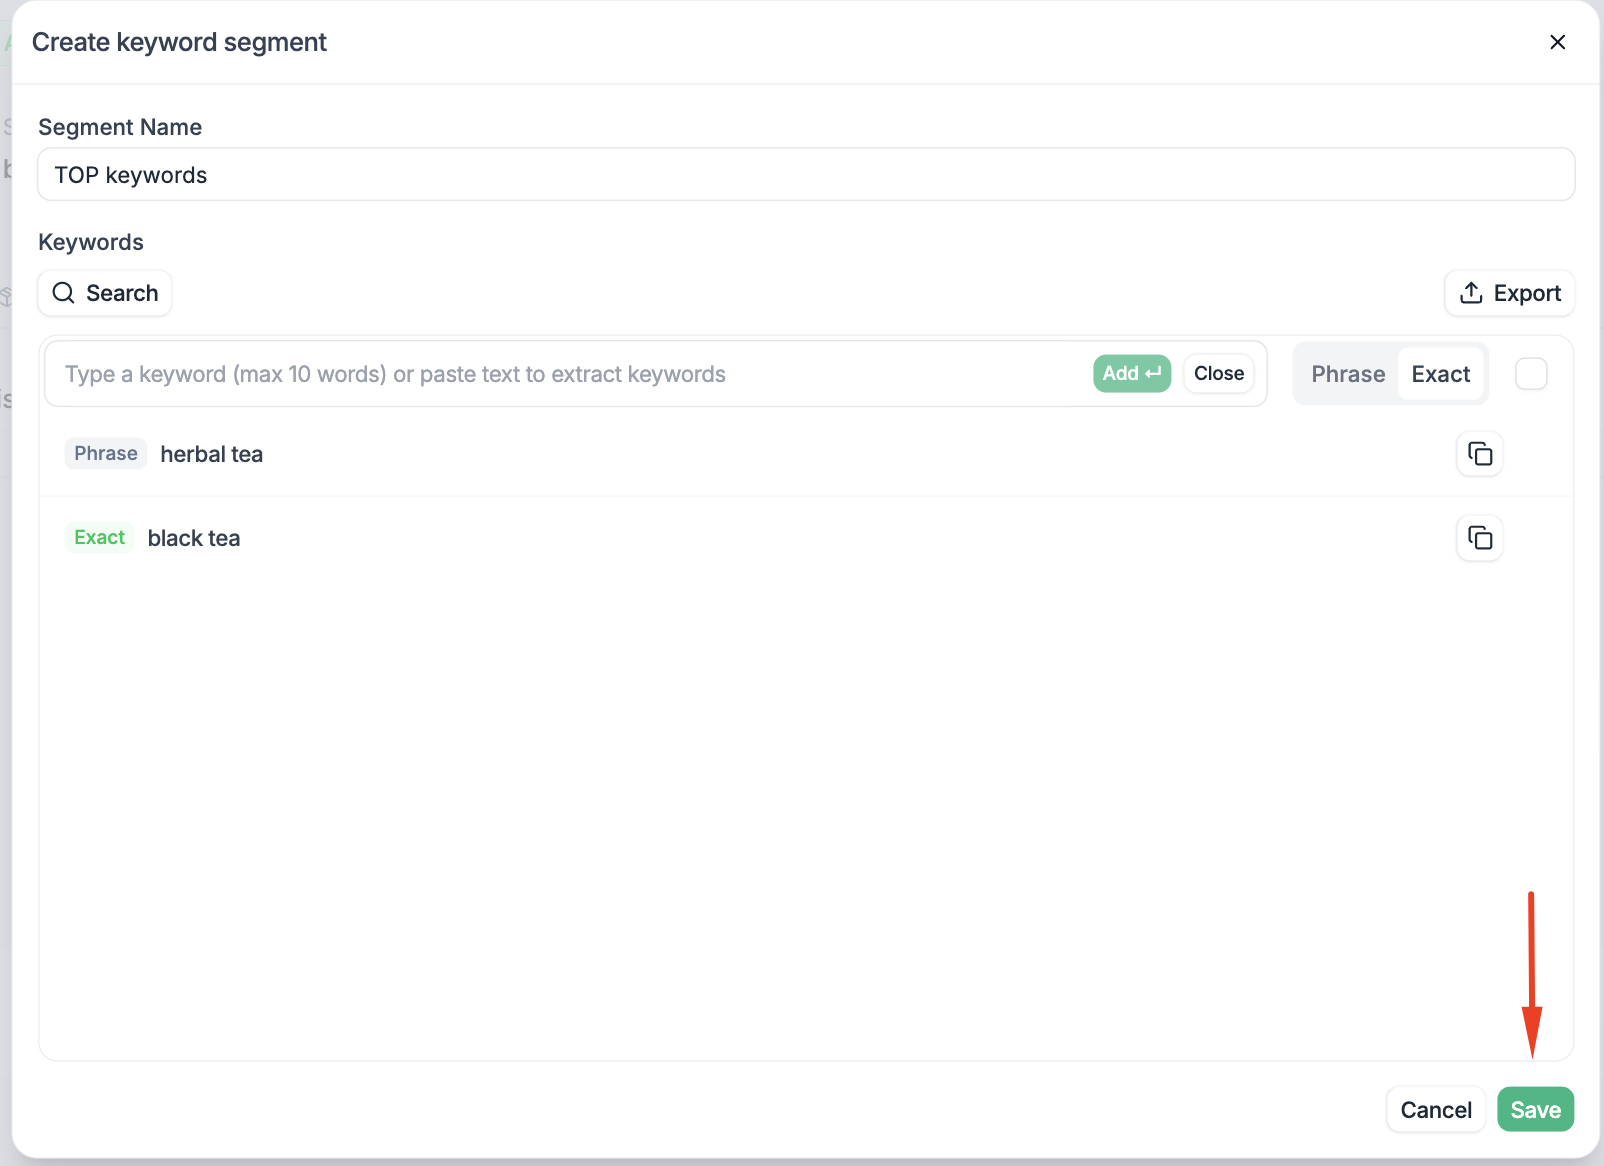Click the Exact tag on black tea
The height and width of the screenshot is (1166, 1604).
pos(99,538)
